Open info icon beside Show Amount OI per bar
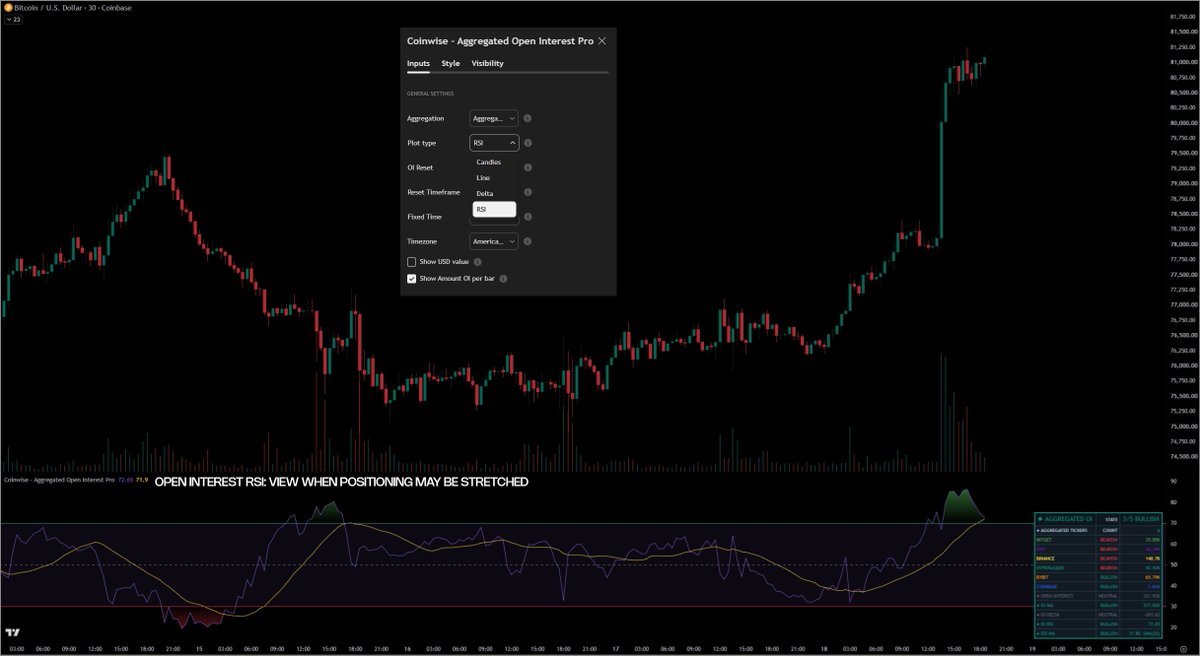The width and height of the screenshot is (1200, 656). pyautogui.click(x=503, y=278)
